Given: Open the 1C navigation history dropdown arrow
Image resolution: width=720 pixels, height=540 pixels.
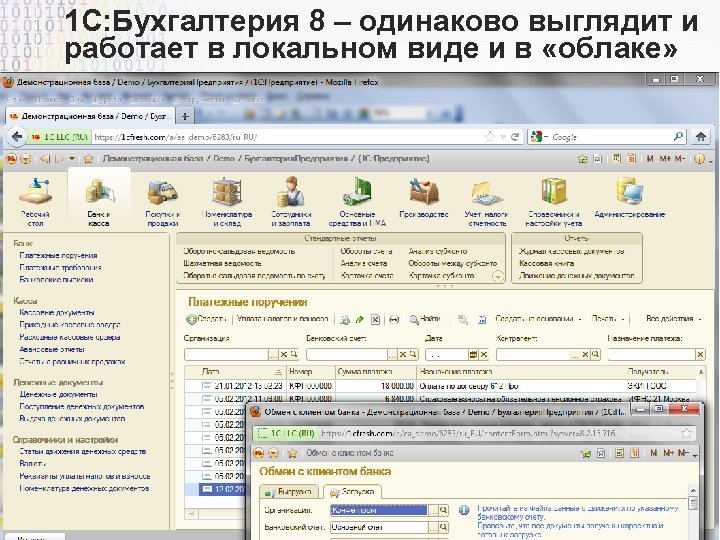Looking at the screenshot, I should click(x=72, y=159).
